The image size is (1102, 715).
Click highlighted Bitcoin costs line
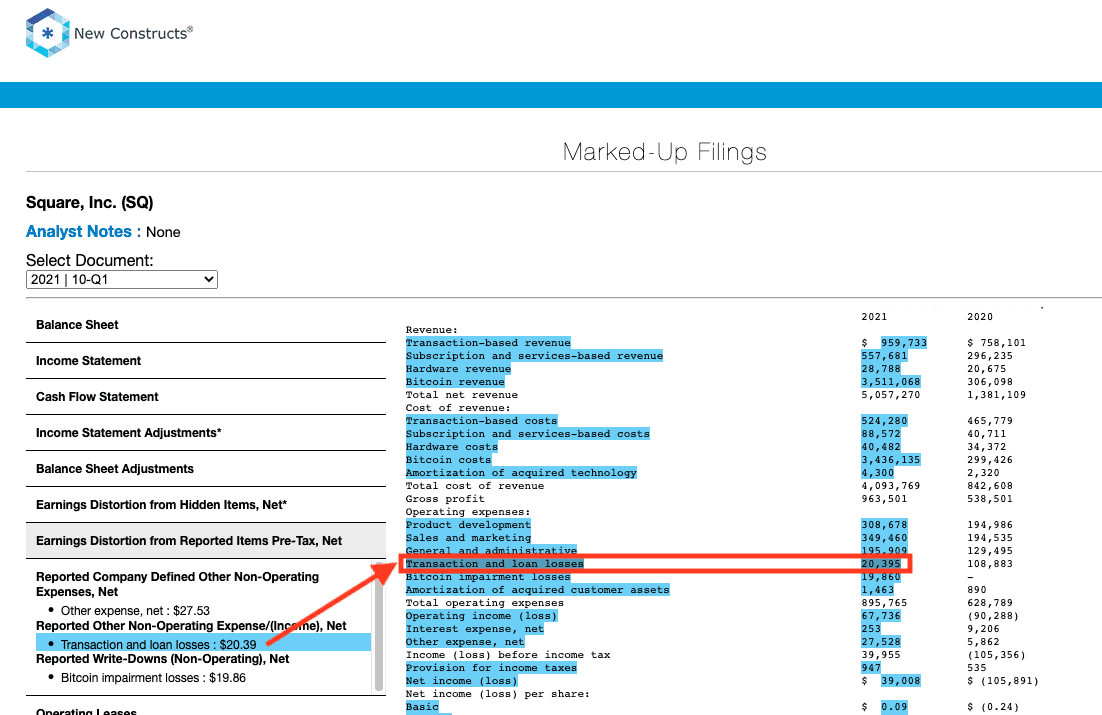click(448, 460)
